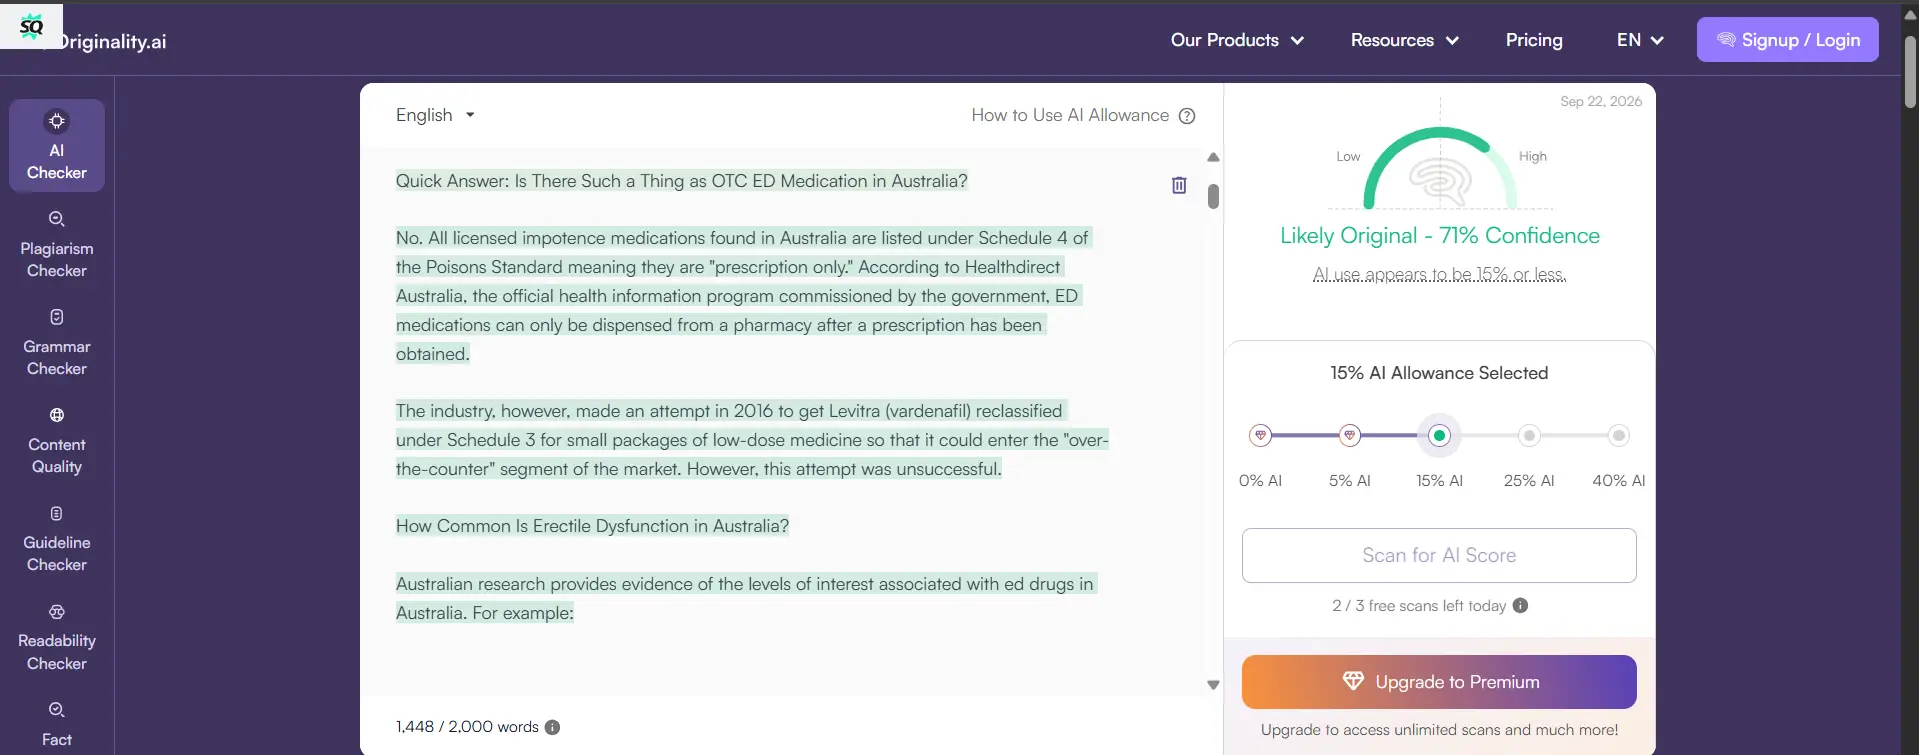Image resolution: width=1919 pixels, height=755 pixels.
Task: Click the How Common Is Erectile Dysfunction heading
Action: [592, 526]
